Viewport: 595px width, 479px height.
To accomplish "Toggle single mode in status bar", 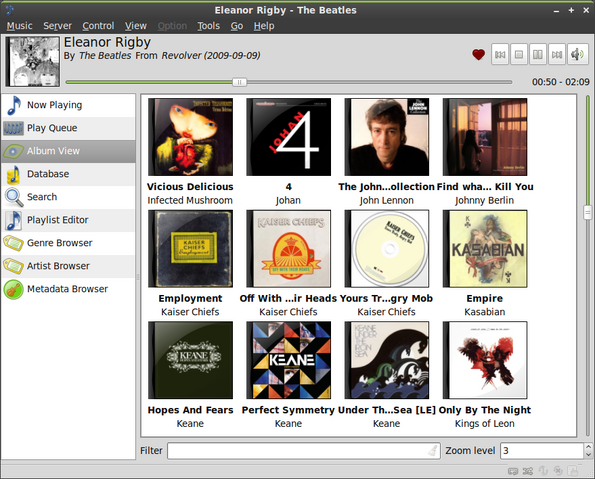I will coord(543,471).
